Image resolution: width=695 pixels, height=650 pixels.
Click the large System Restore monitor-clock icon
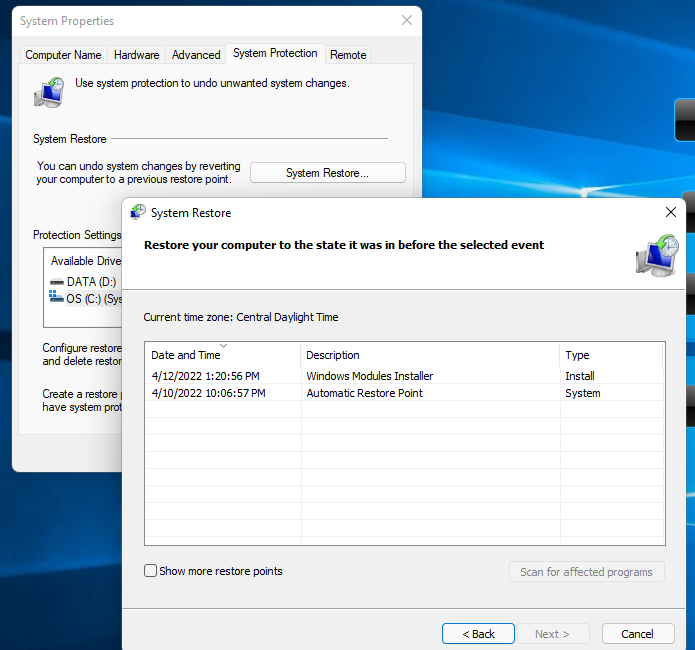657,256
